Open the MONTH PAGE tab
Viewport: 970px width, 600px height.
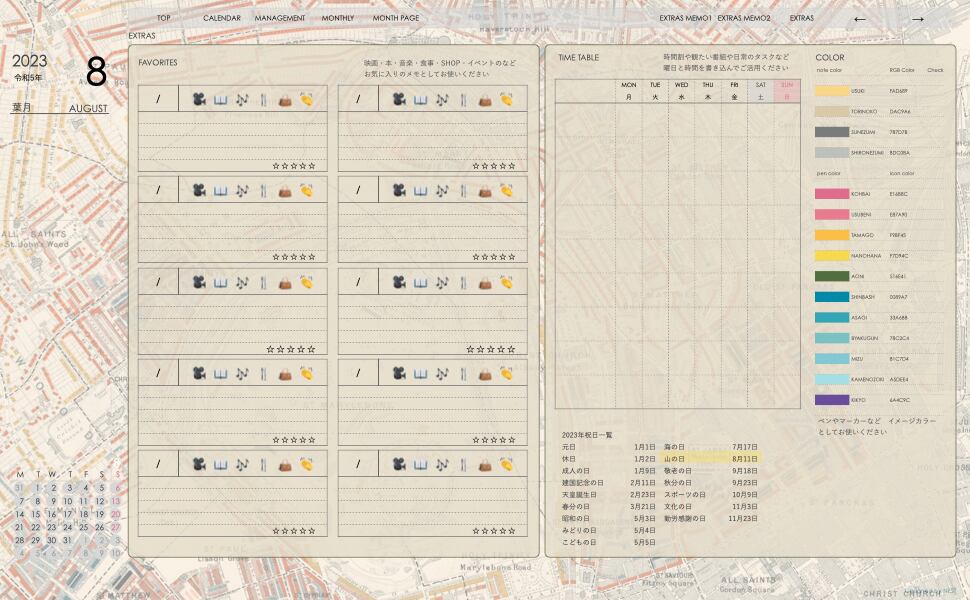(396, 18)
